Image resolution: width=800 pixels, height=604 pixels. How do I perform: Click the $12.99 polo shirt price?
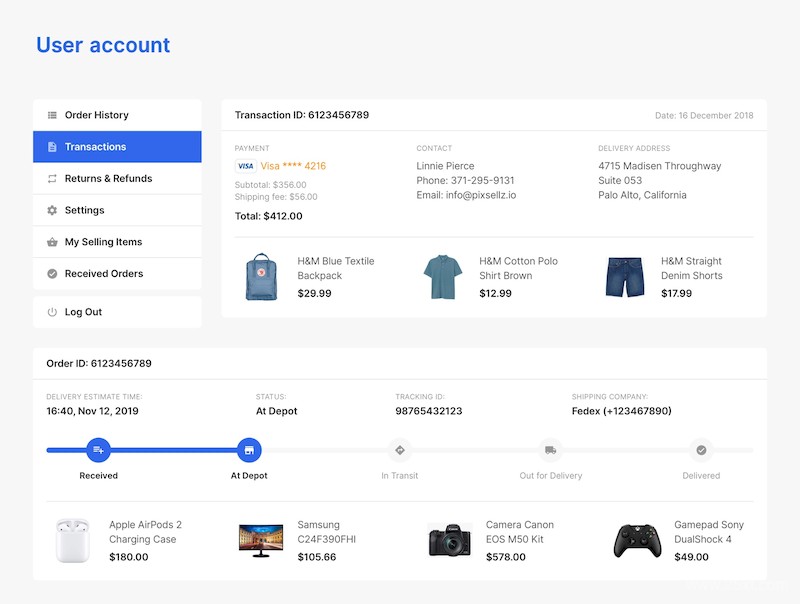pyautogui.click(x=495, y=293)
